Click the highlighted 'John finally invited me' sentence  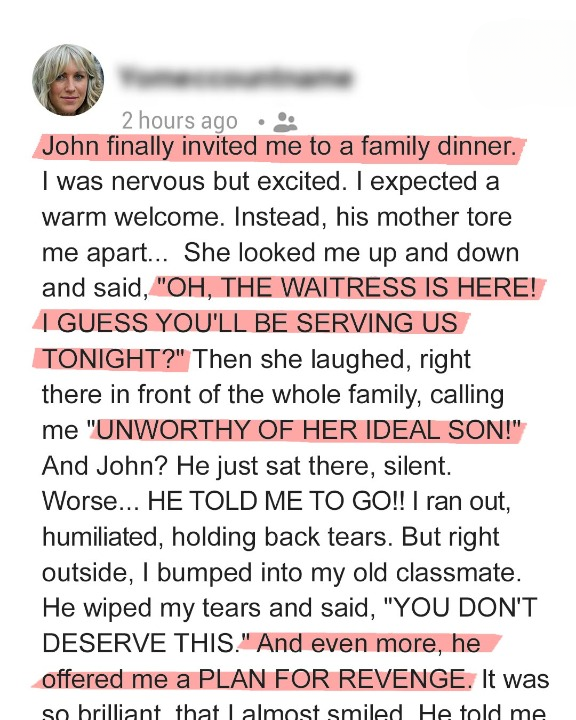(x=279, y=146)
